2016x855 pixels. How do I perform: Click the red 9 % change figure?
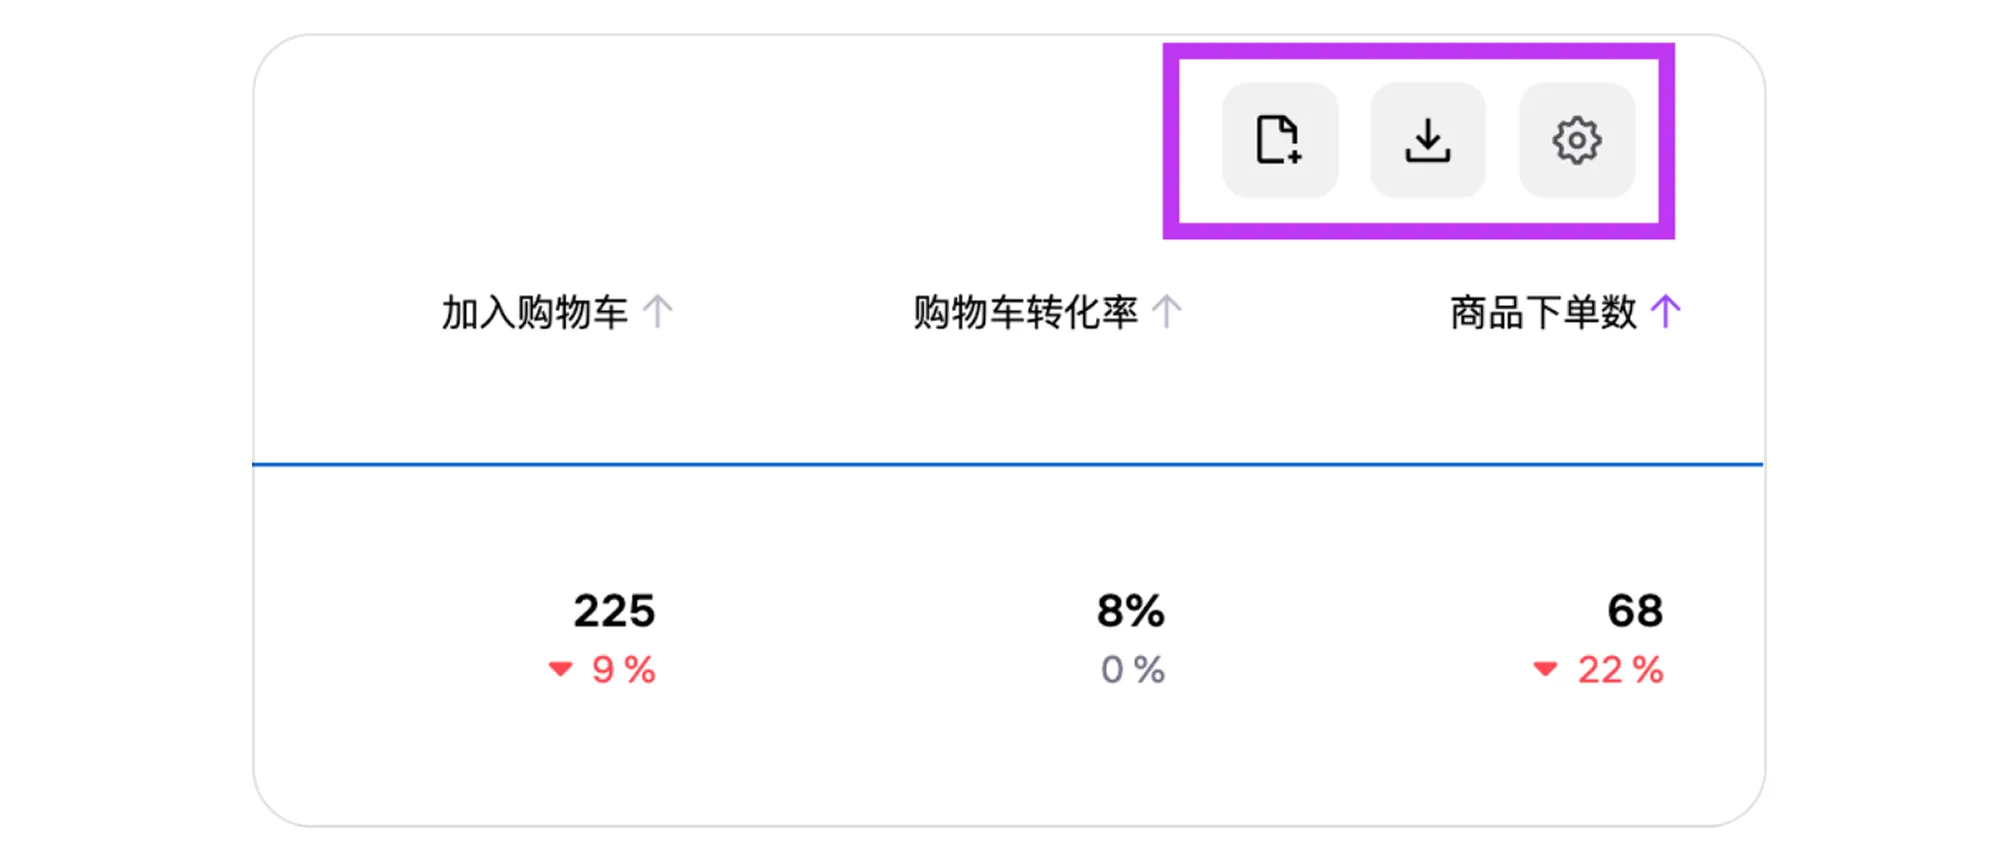[623, 670]
